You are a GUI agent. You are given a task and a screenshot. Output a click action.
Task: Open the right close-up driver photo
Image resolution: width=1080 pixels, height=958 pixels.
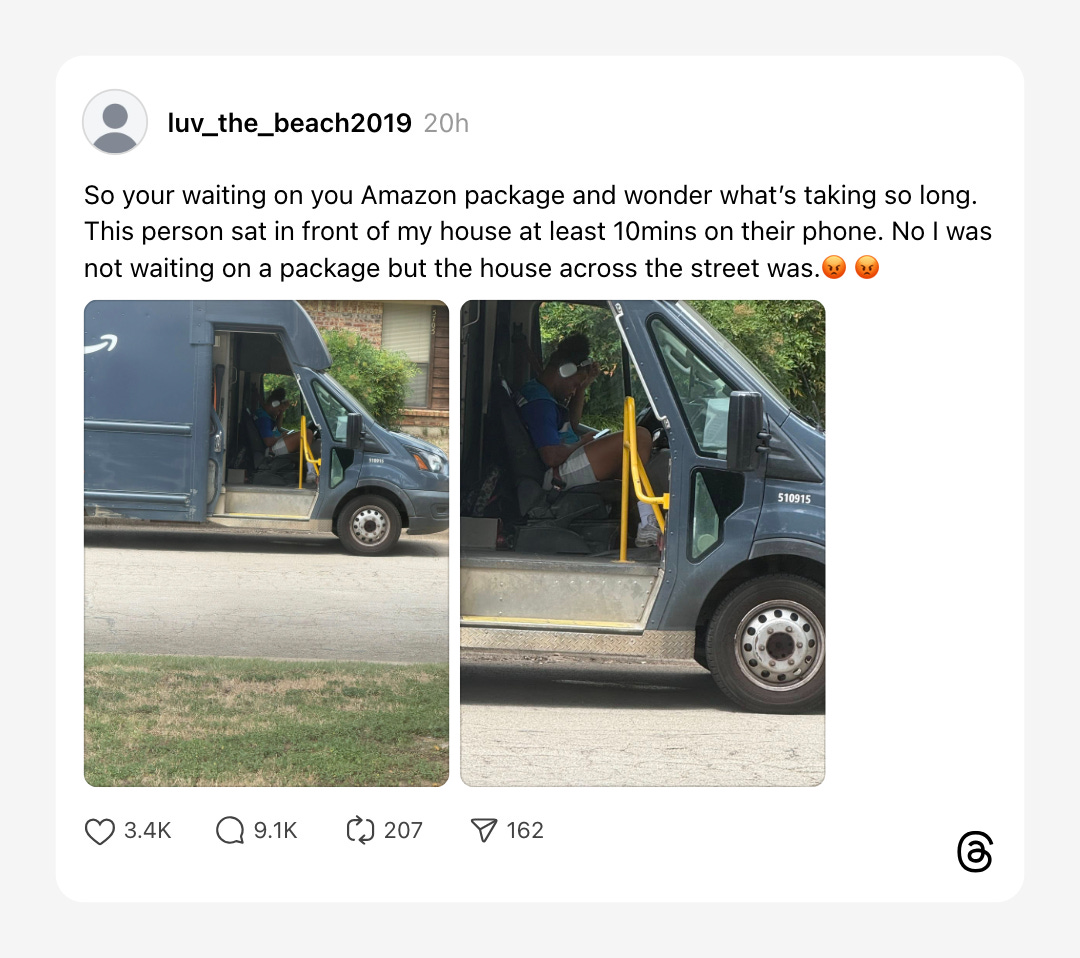(x=643, y=543)
